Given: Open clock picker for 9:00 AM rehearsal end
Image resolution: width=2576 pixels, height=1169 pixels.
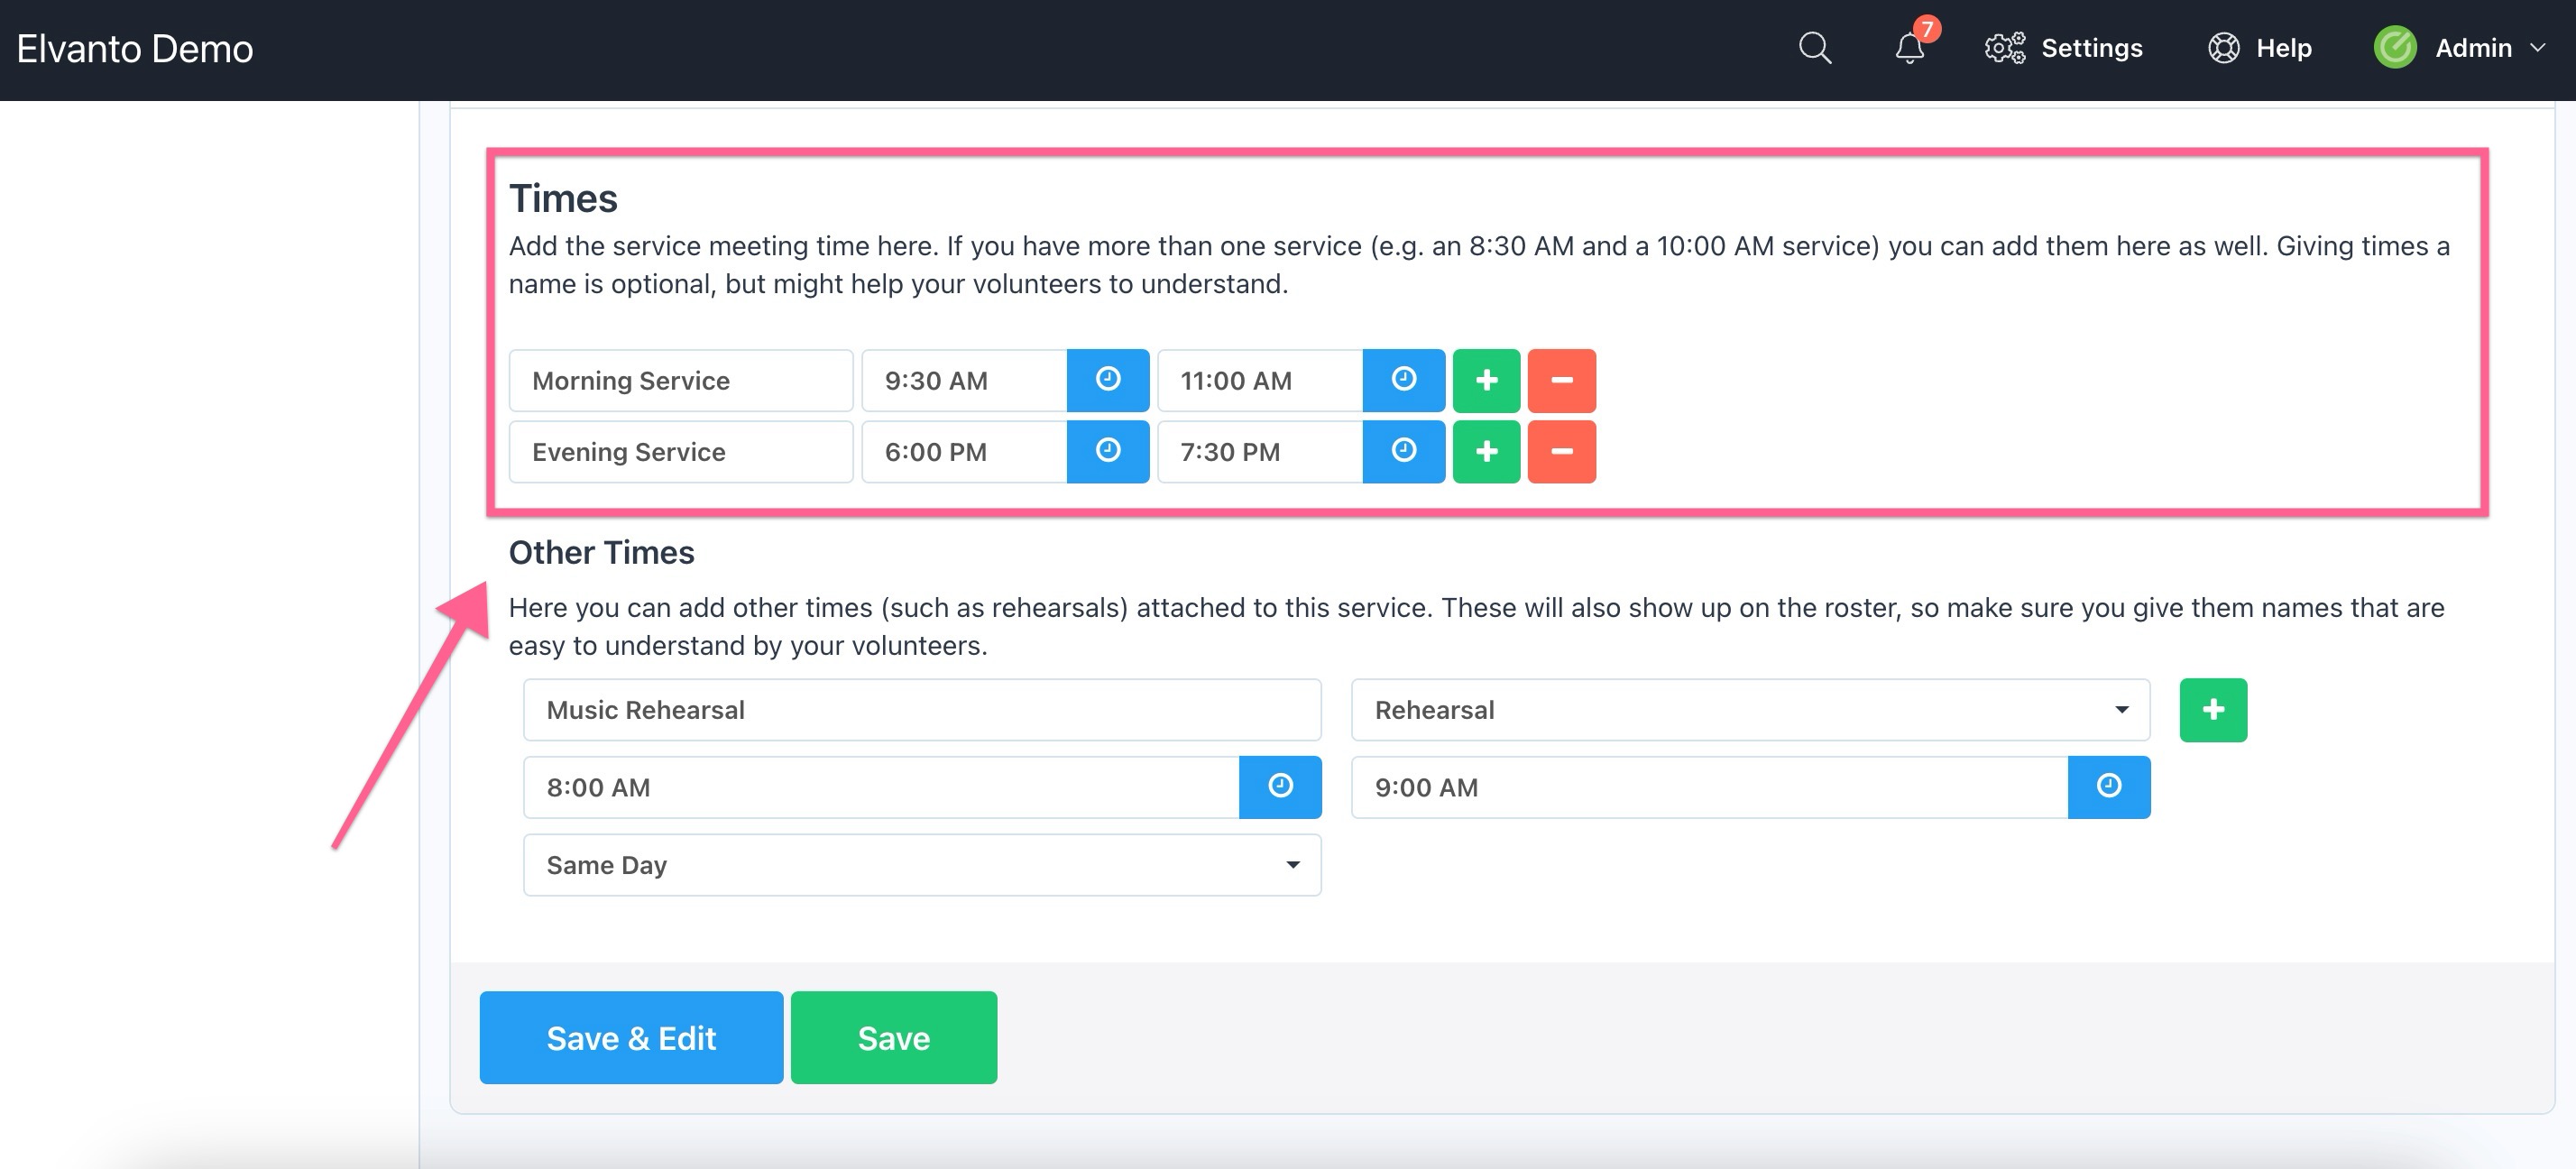Looking at the screenshot, I should (2109, 787).
